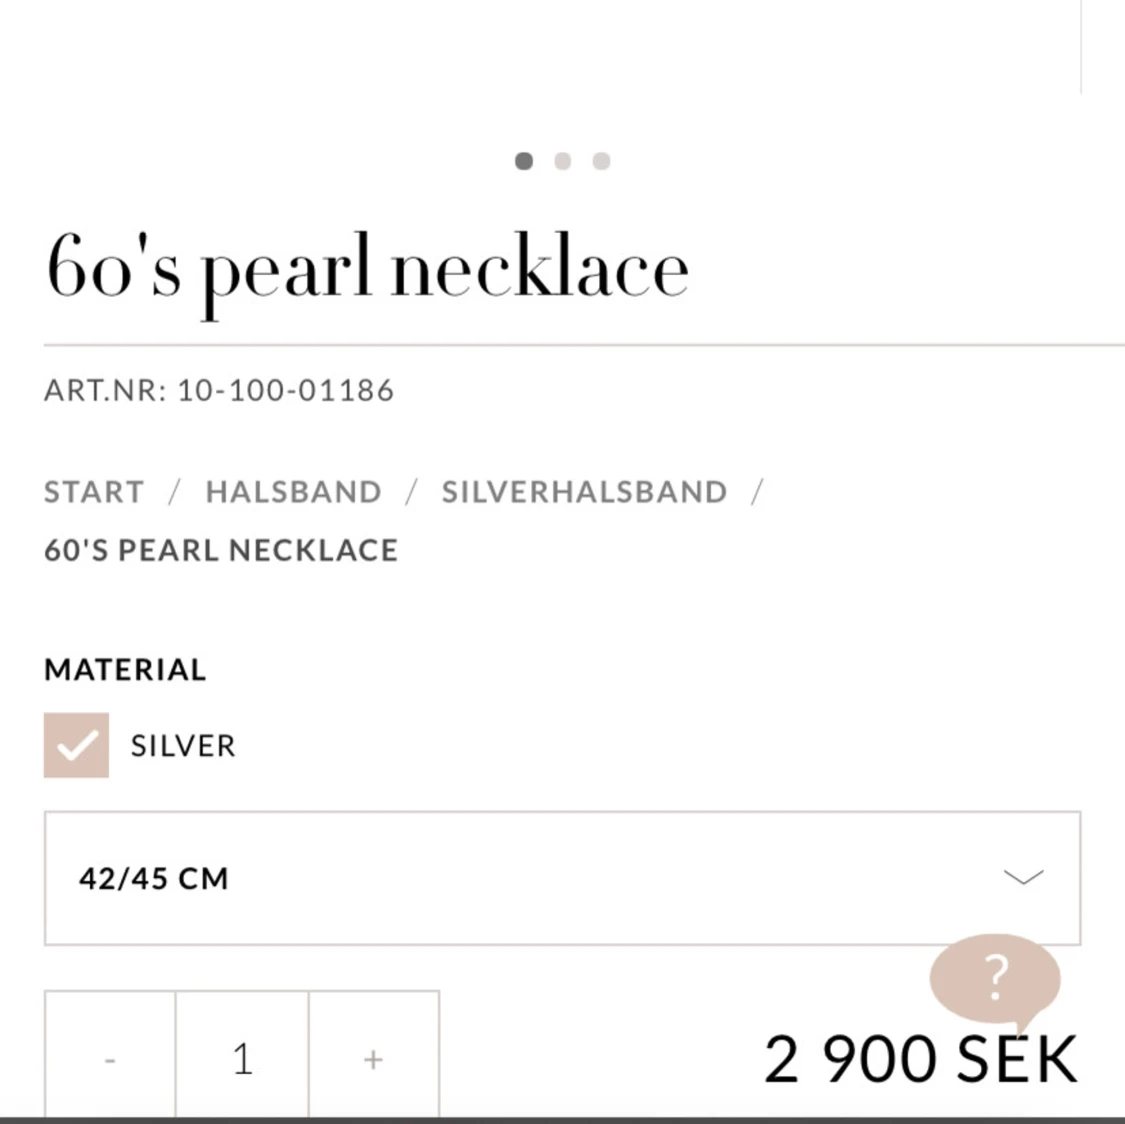Image resolution: width=1125 pixels, height=1124 pixels.
Task: Click the SILVER material label text
Action: [x=183, y=746]
